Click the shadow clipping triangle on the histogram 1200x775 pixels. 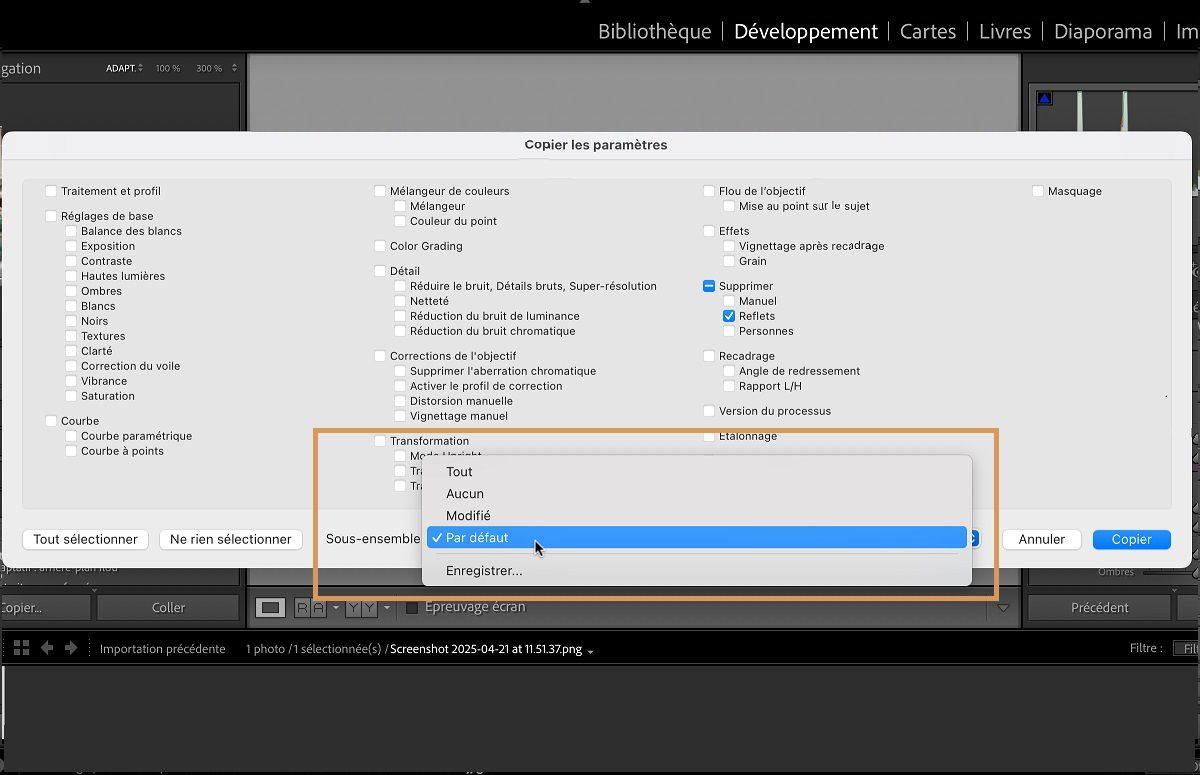point(1044,97)
